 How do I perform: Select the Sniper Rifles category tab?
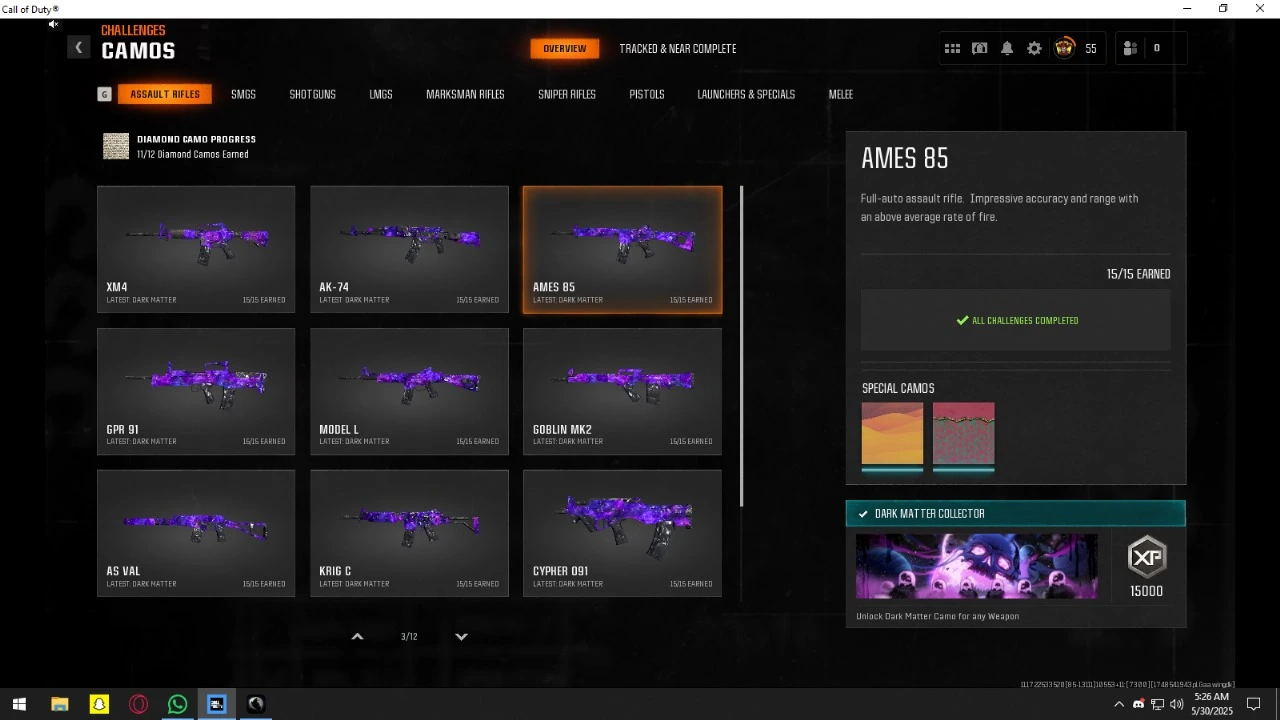tap(566, 94)
